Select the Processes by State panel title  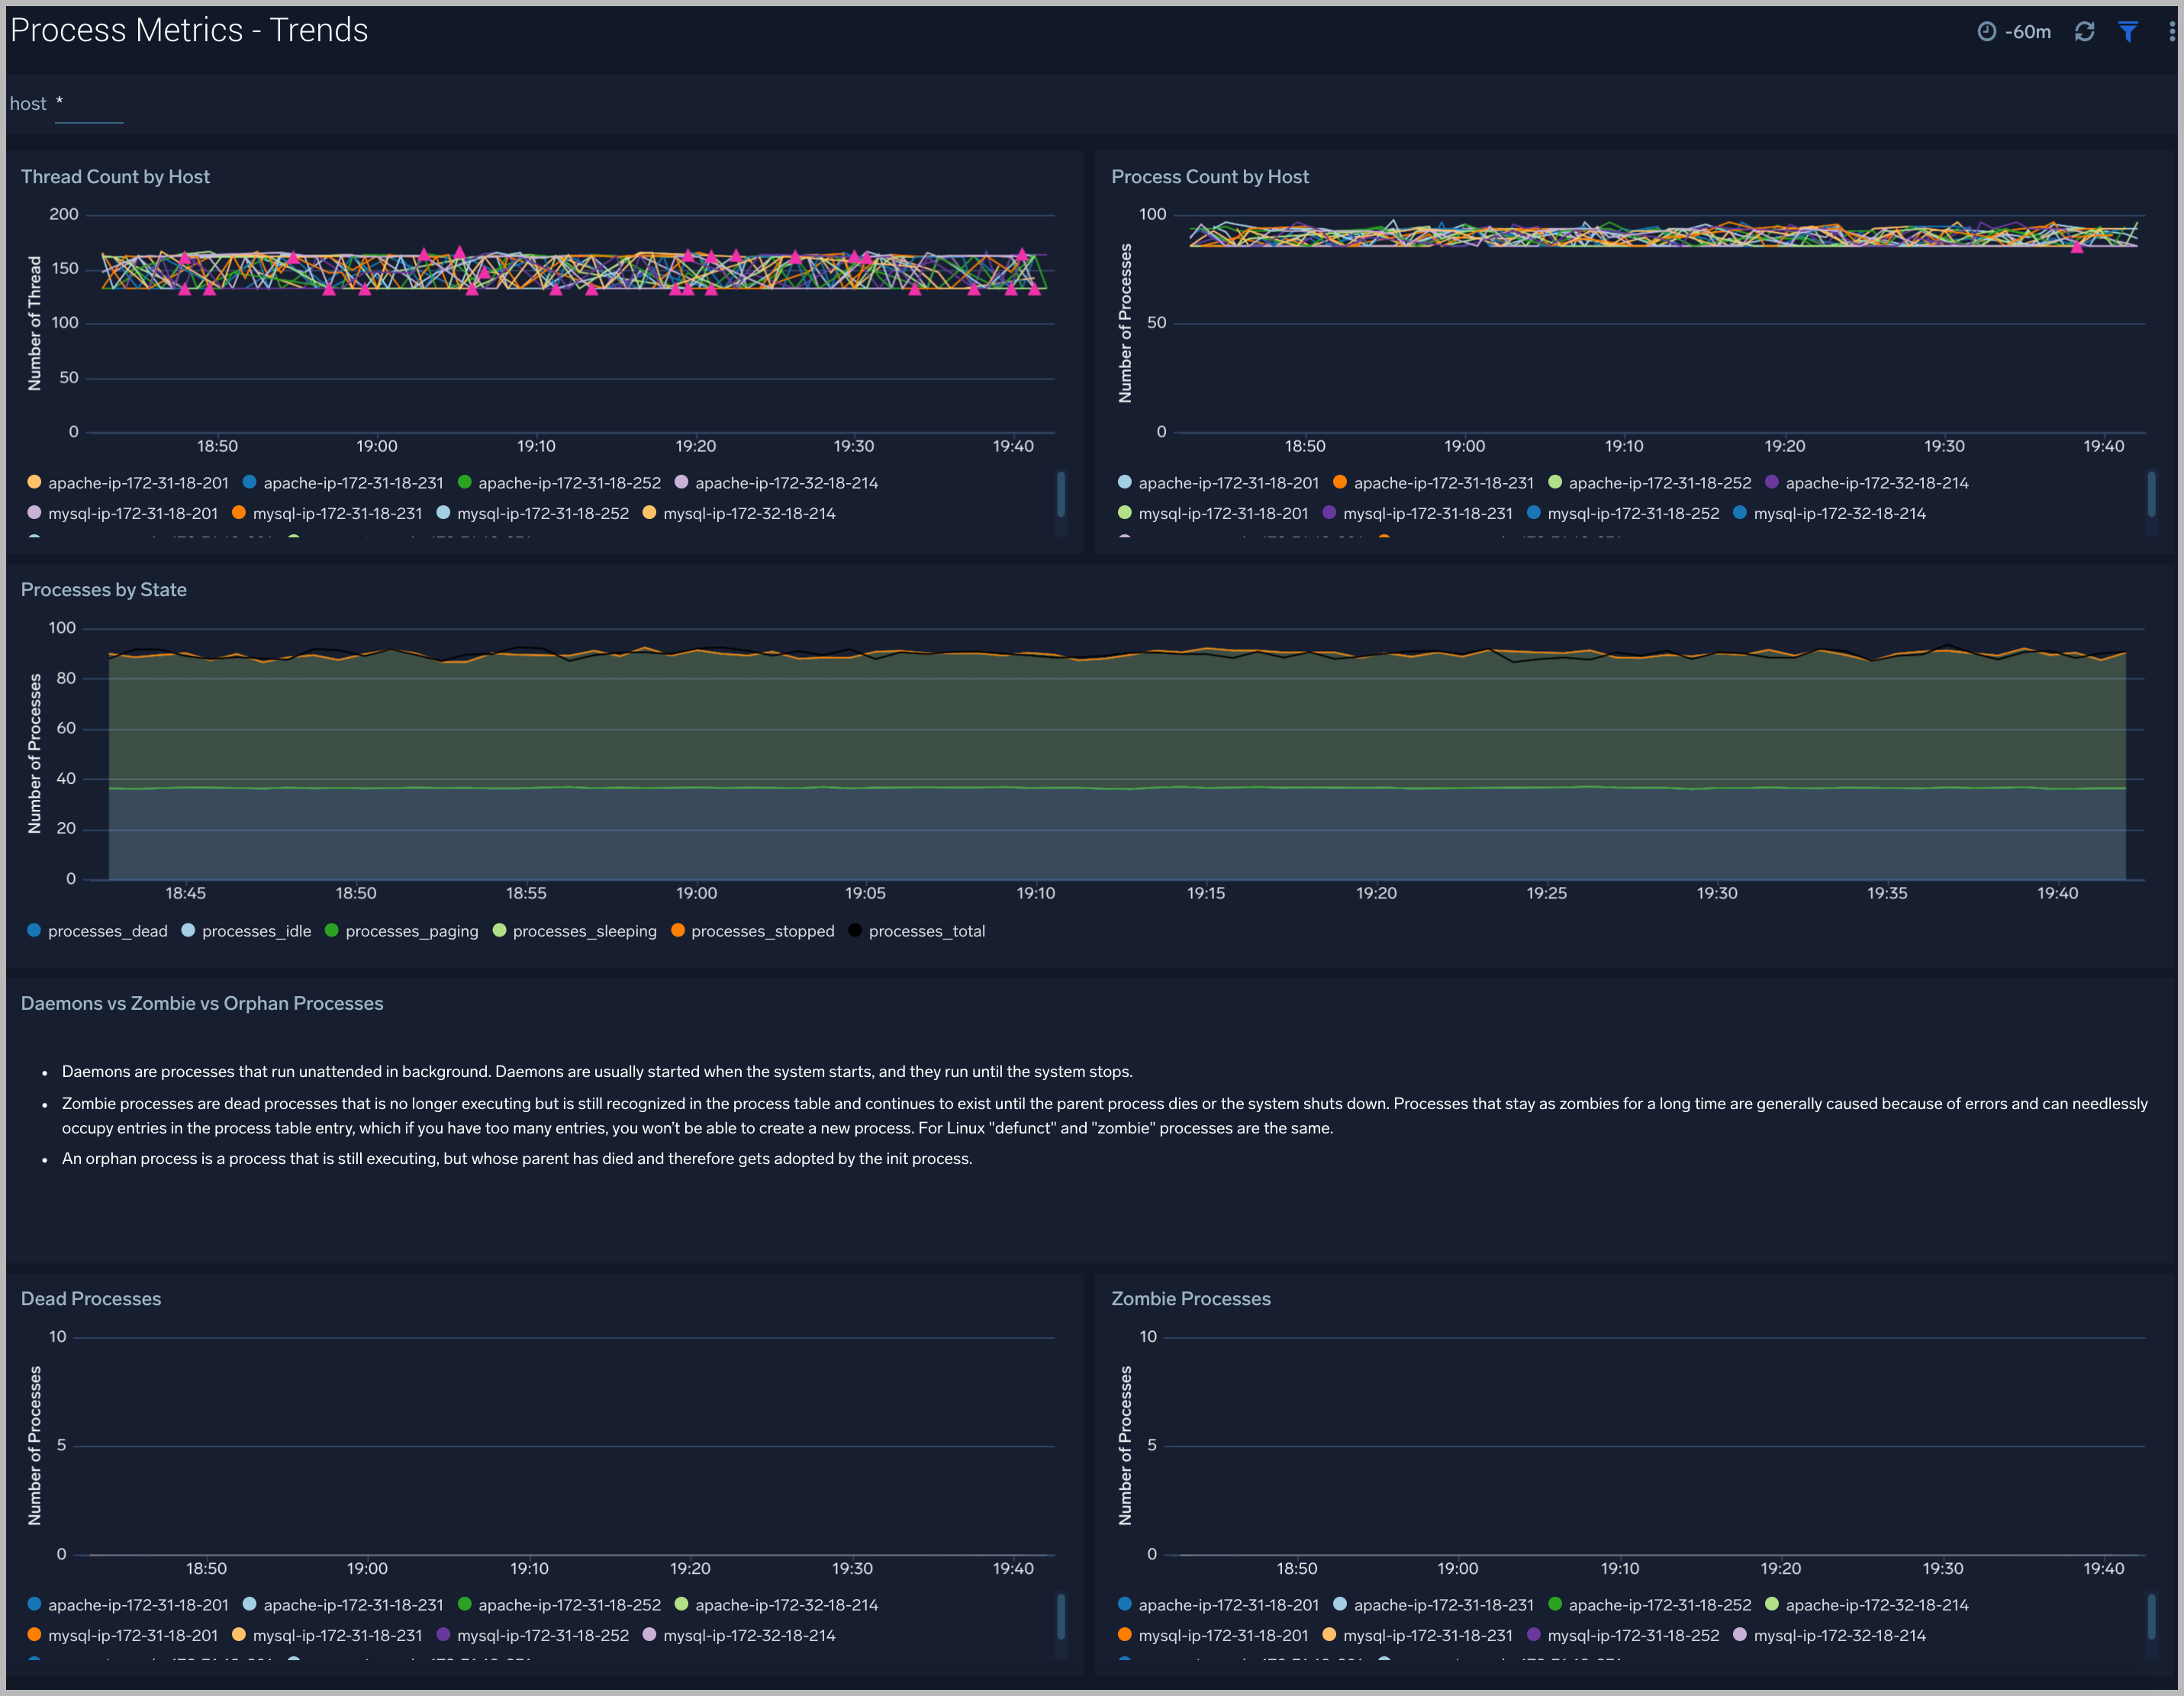click(104, 589)
